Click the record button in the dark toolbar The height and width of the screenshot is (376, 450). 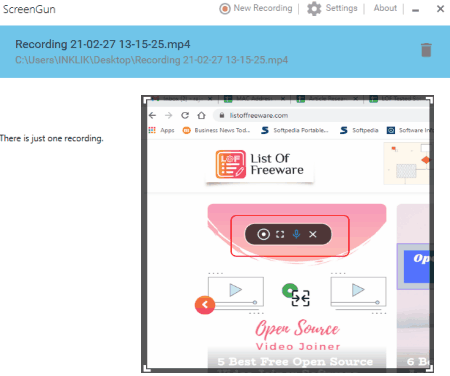tap(263, 234)
